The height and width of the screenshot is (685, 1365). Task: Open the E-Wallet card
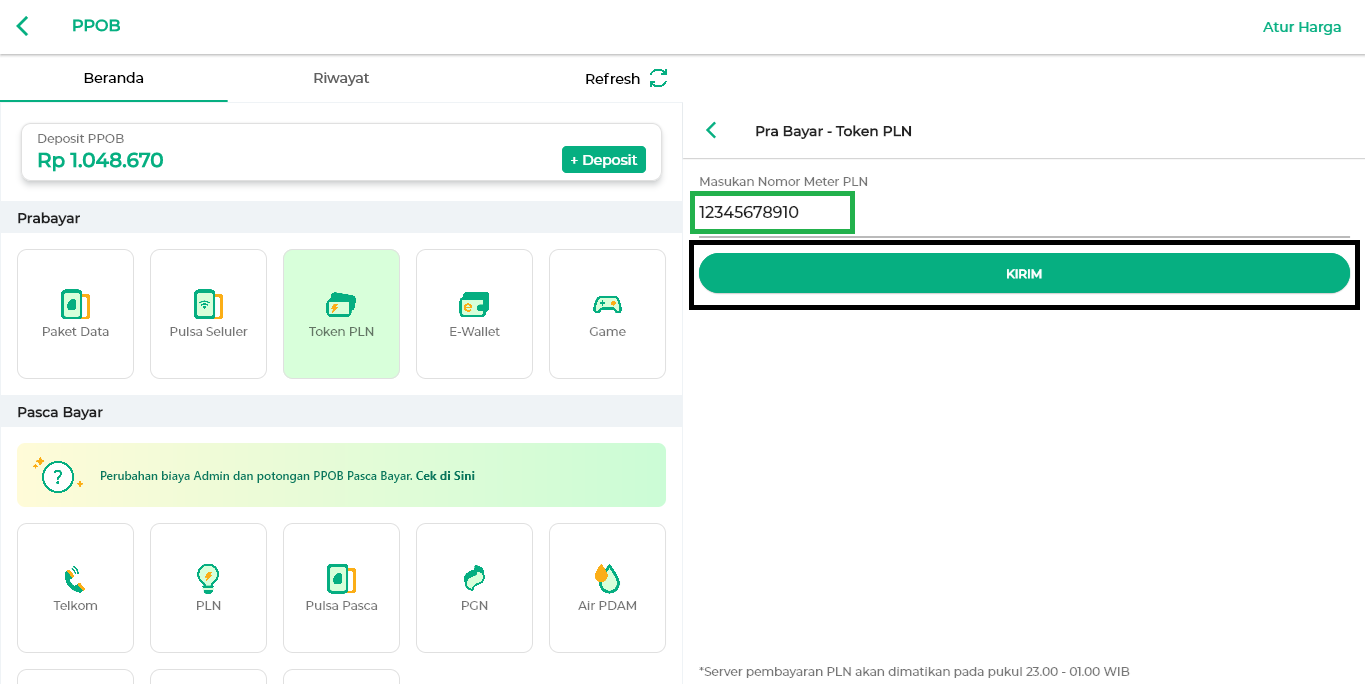[474, 314]
